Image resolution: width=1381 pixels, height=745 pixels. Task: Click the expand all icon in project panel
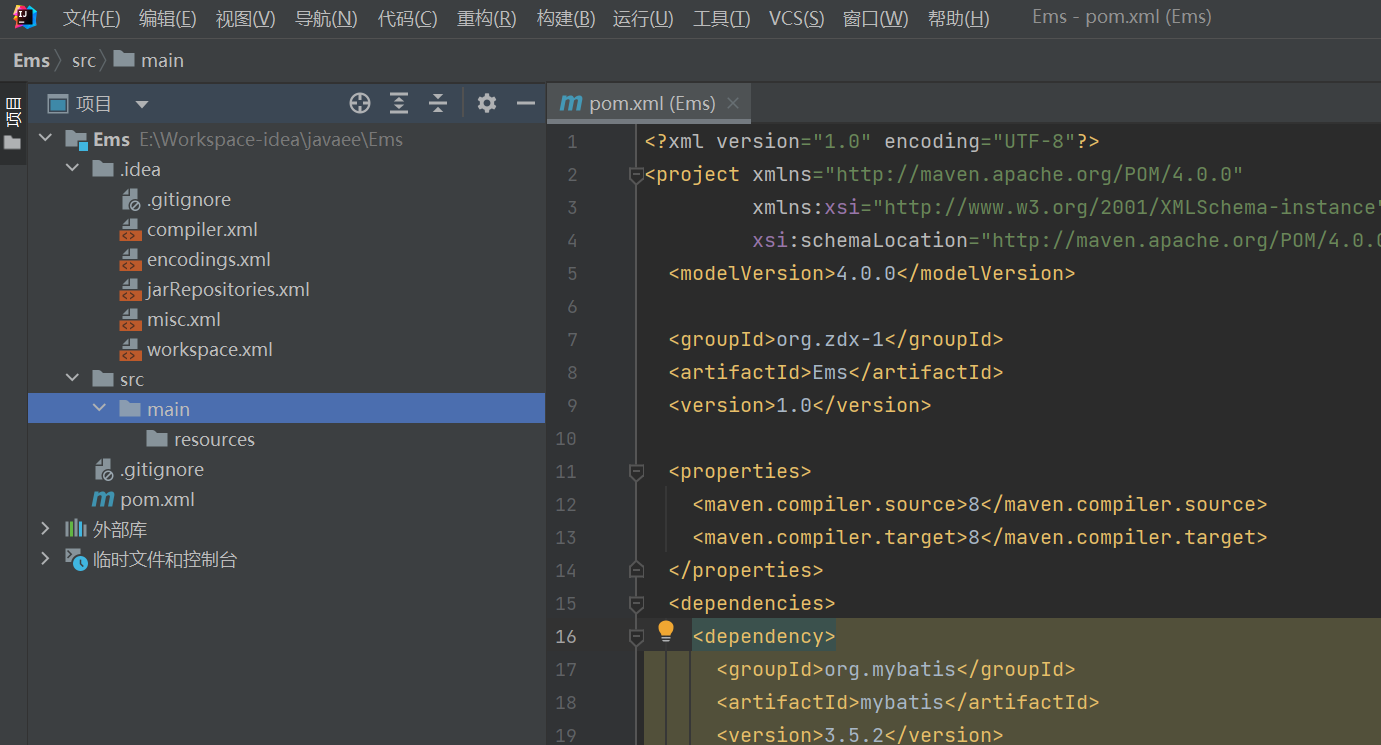pyautogui.click(x=399, y=103)
